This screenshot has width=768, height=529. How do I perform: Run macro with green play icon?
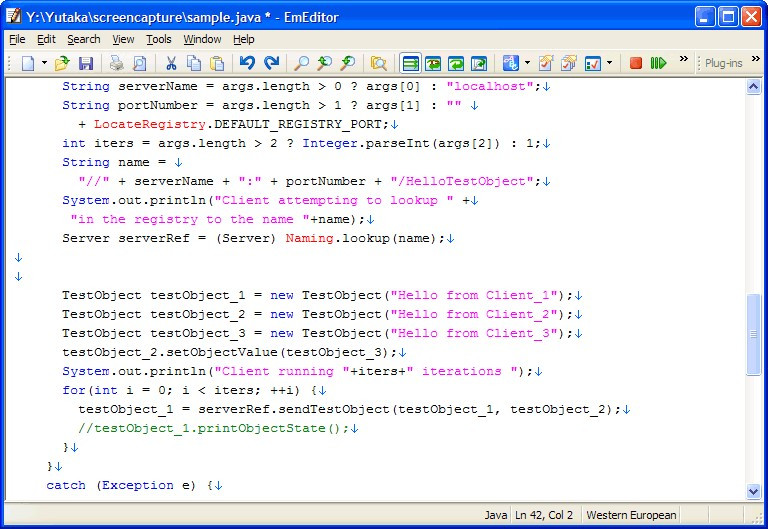(658, 63)
